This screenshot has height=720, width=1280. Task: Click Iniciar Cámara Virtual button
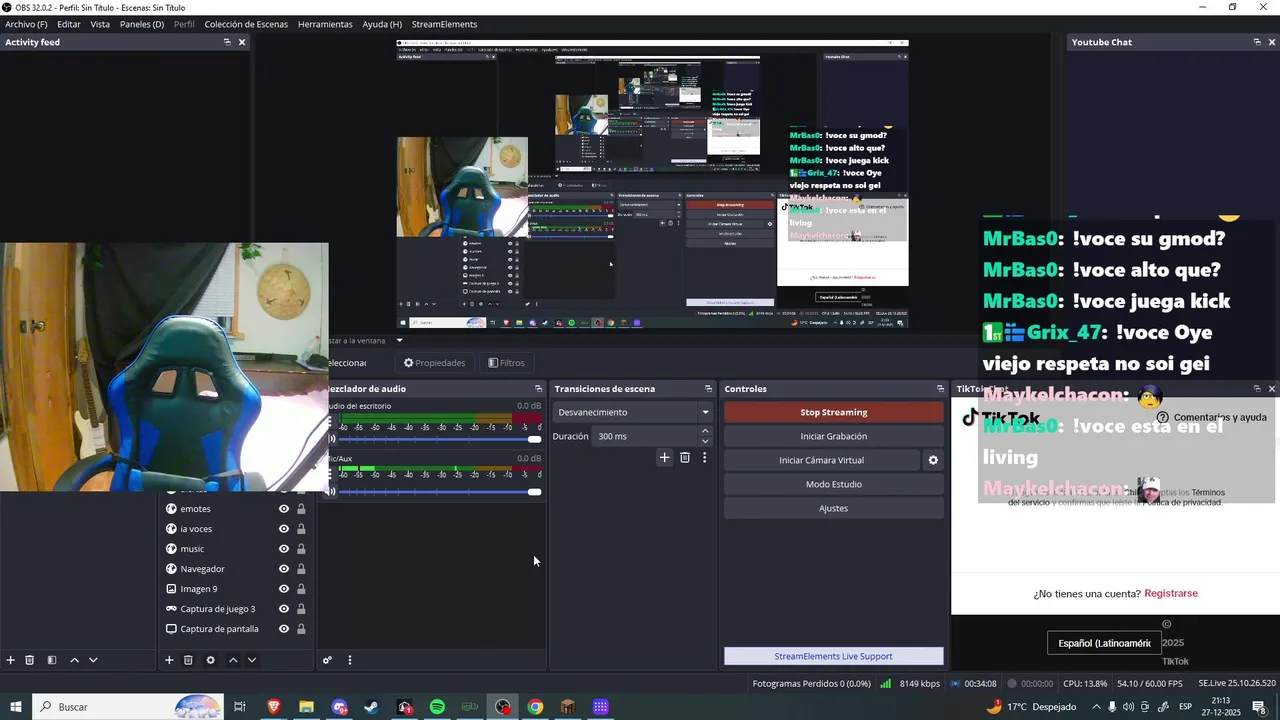click(821, 460)
